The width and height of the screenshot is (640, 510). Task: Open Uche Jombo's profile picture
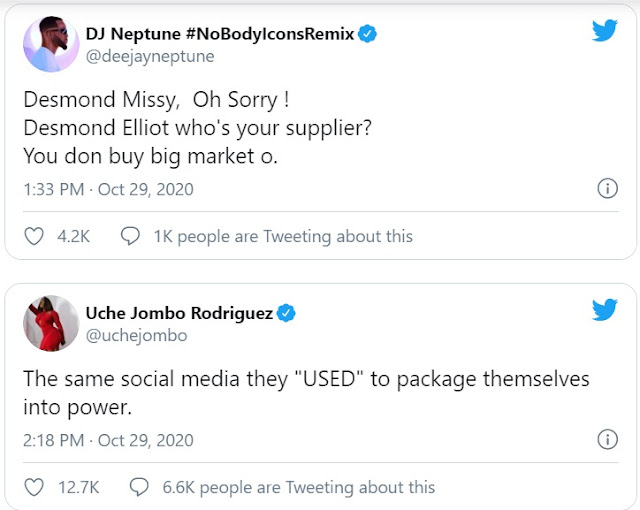pyautogui.click(x=51, y=323)
